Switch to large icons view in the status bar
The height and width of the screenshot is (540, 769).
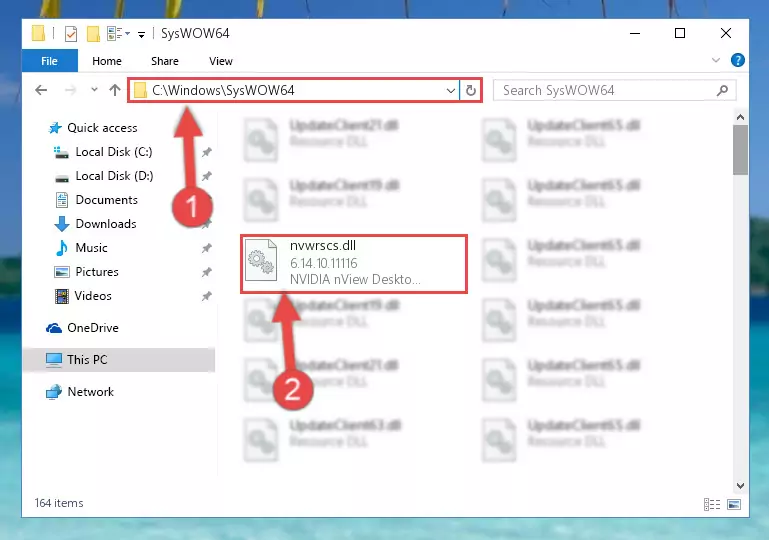click(734, 504)
